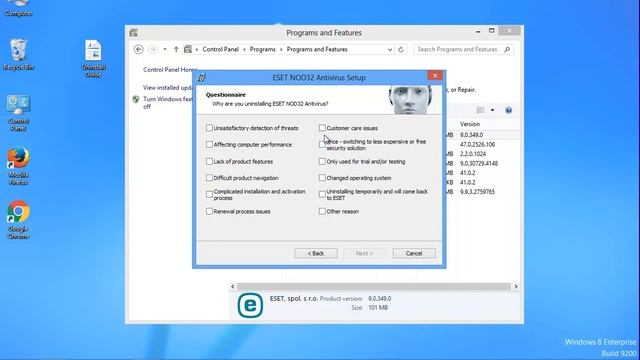This screenshot has height=360, width=640.
Task: Click the Back arrow in Programs and Features
Action: tap(138, 49)
